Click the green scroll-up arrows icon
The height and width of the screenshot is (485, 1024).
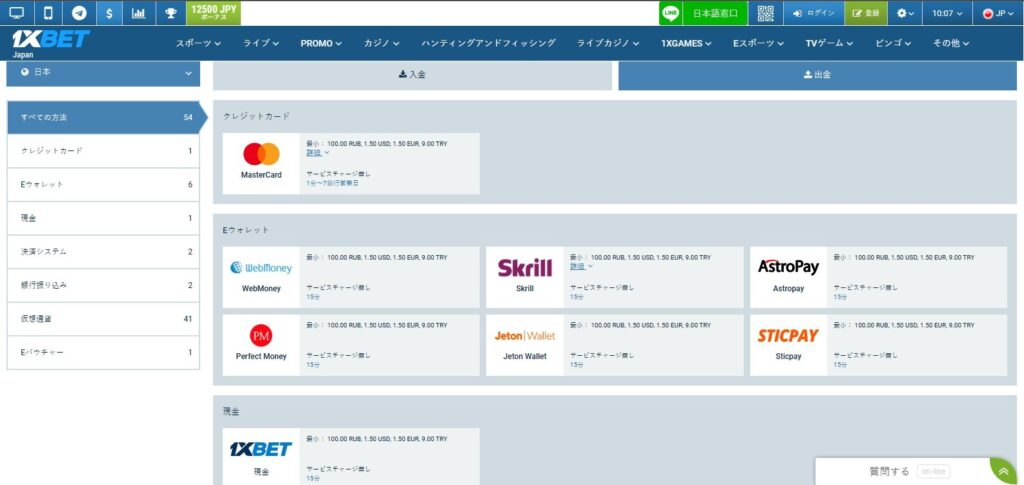tap(1004, 471)
